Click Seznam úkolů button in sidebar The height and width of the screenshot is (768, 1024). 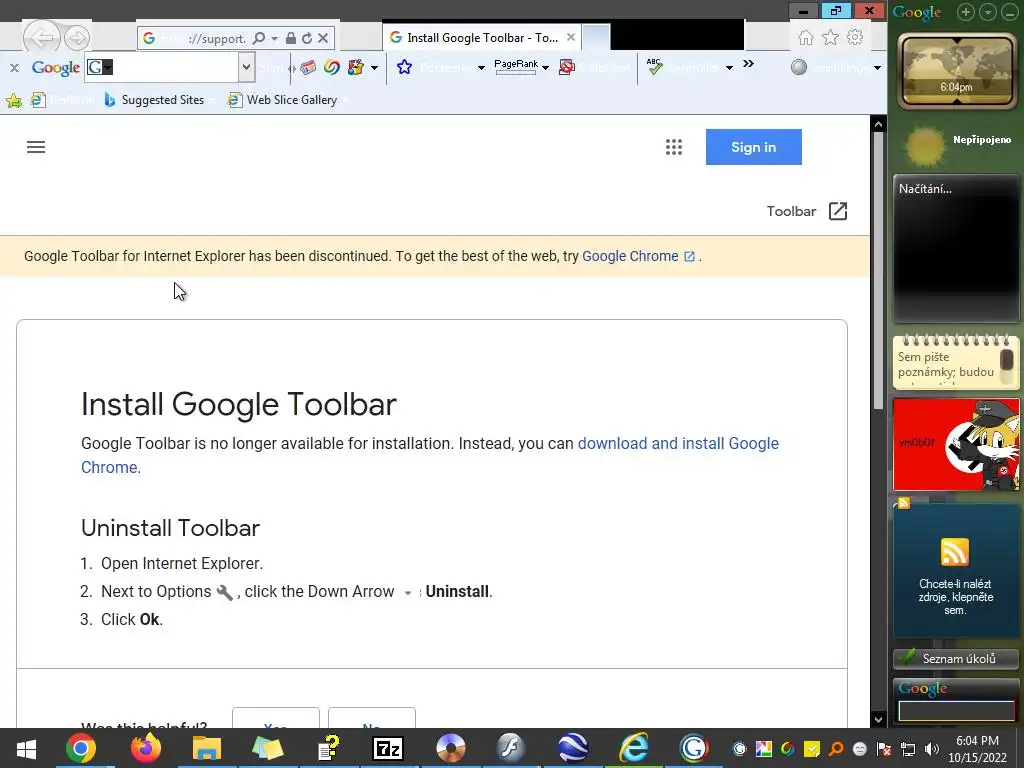pyautogui.click(x=955, y=658)
